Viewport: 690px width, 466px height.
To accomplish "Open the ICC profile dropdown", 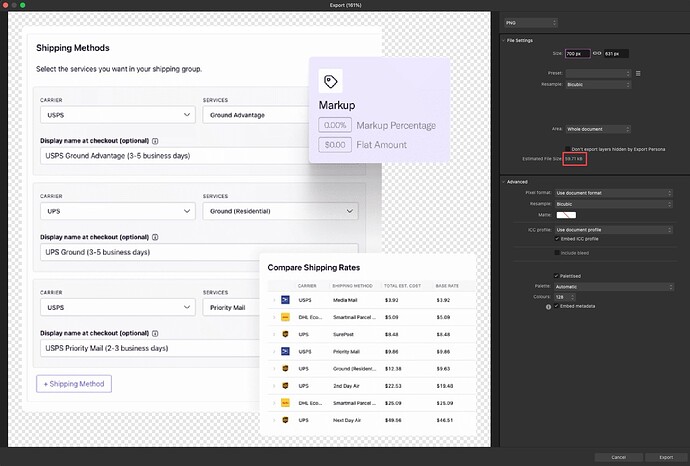I will click(x=613, y=230).
